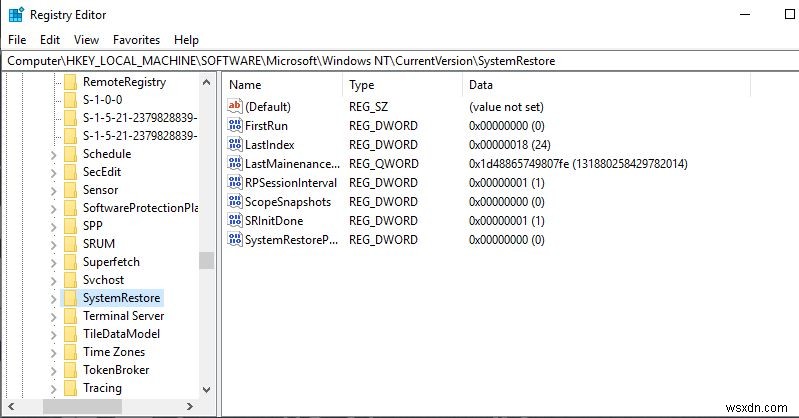Expand the SPP key

coord(54,227)
